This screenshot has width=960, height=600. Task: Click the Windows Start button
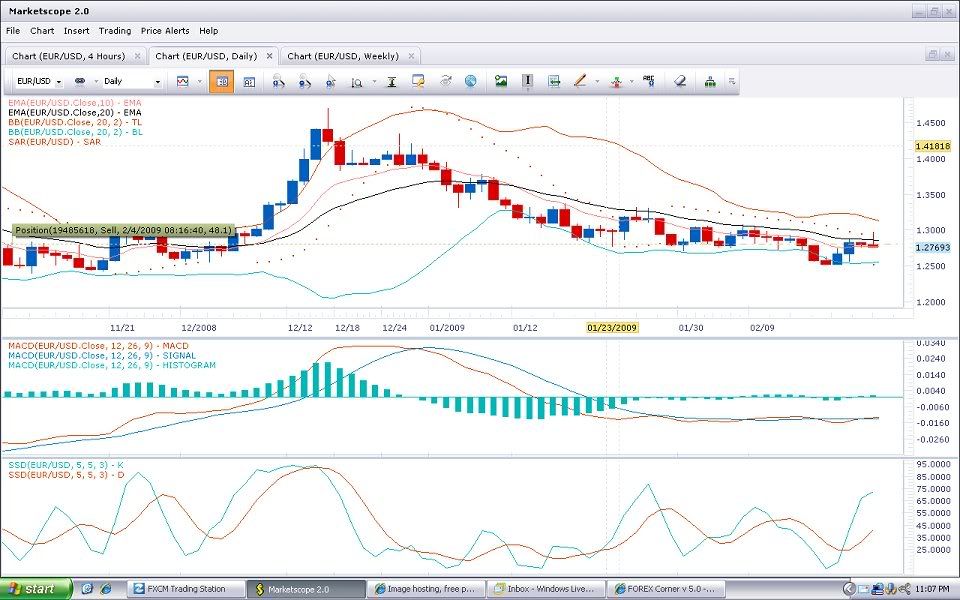pos(36,589)
